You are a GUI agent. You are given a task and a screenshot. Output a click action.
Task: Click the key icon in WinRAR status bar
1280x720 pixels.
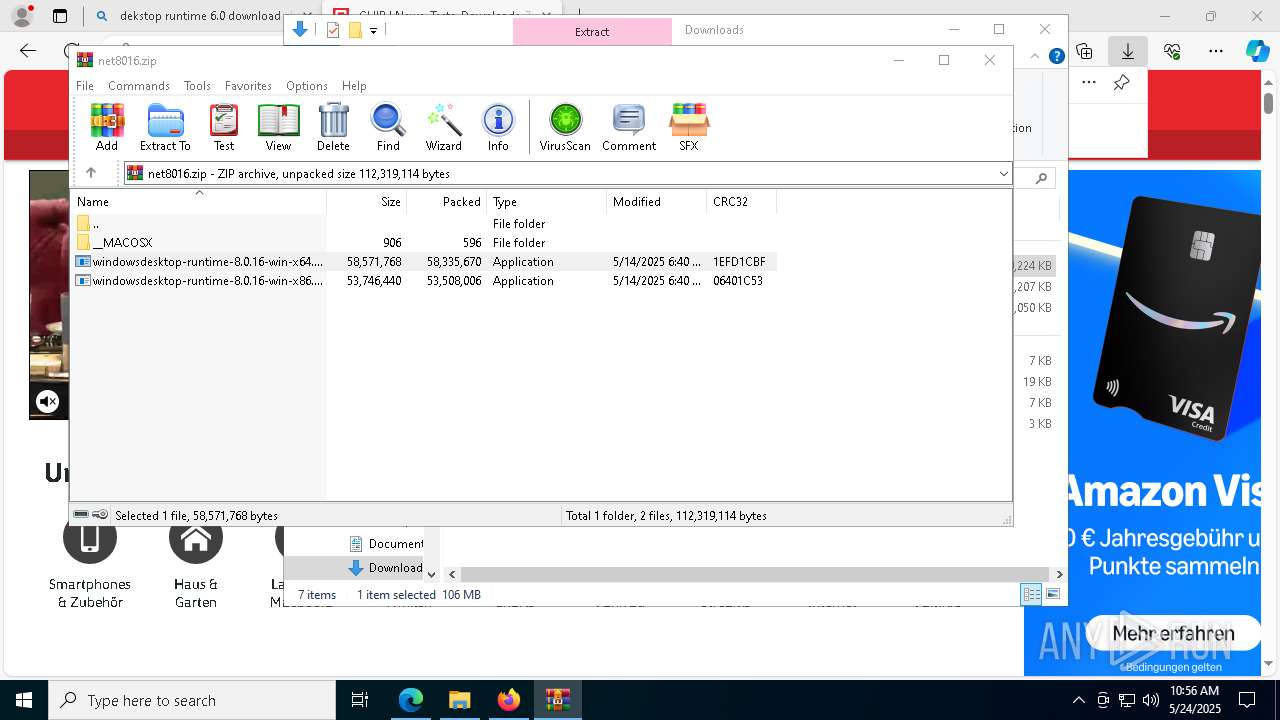click(x=100, y=515)
